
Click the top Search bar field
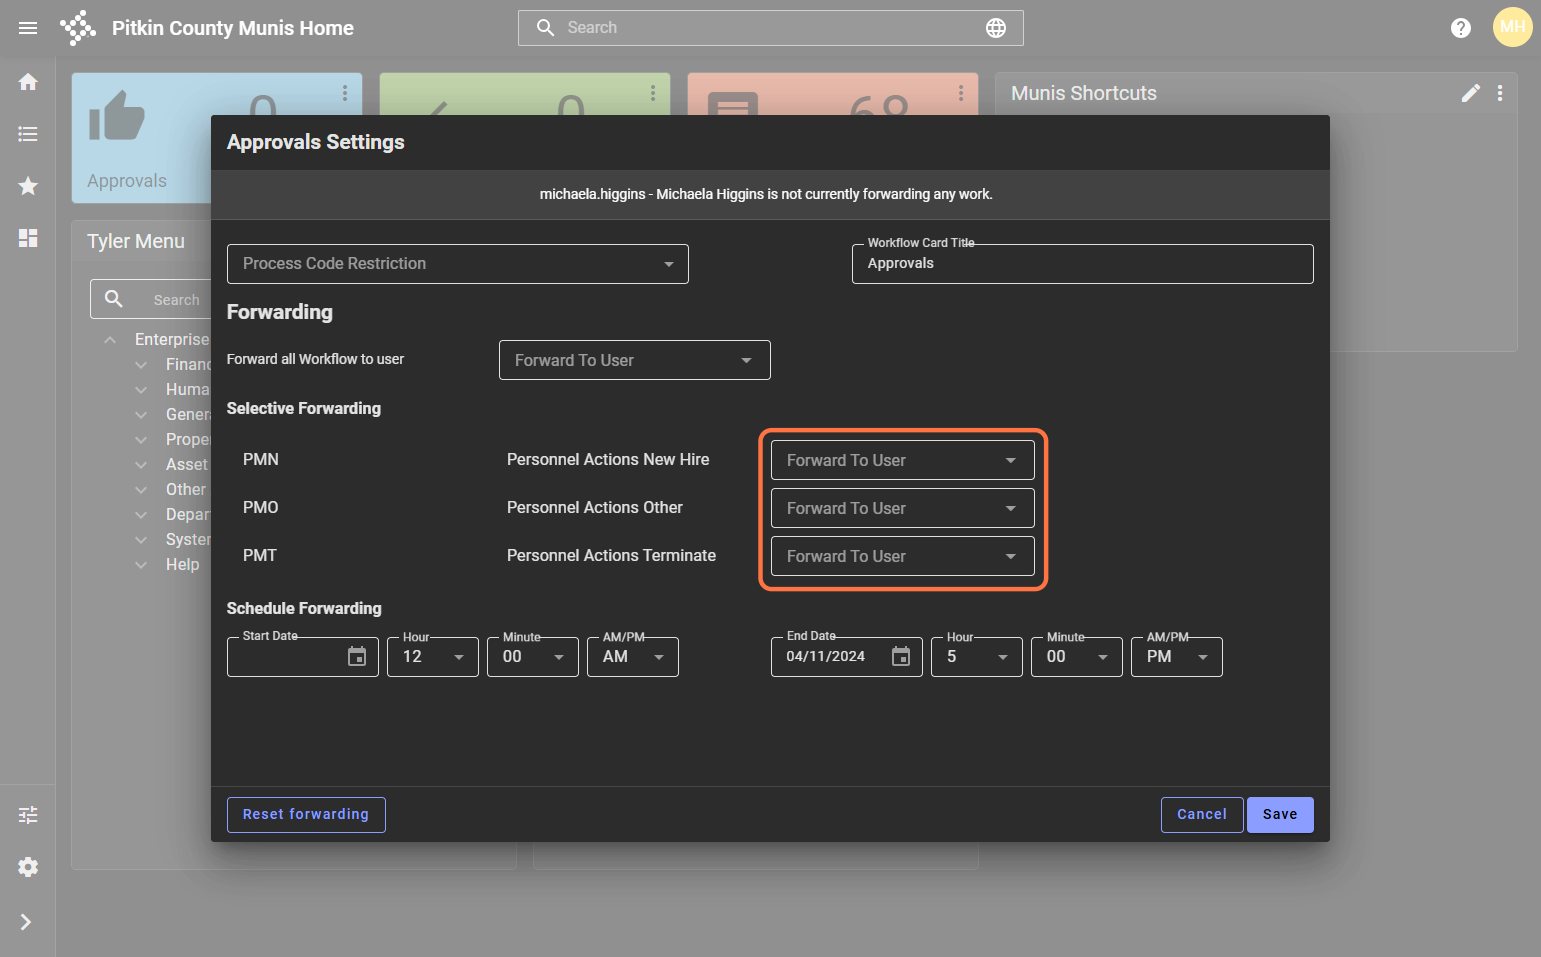tap(771, 28)
